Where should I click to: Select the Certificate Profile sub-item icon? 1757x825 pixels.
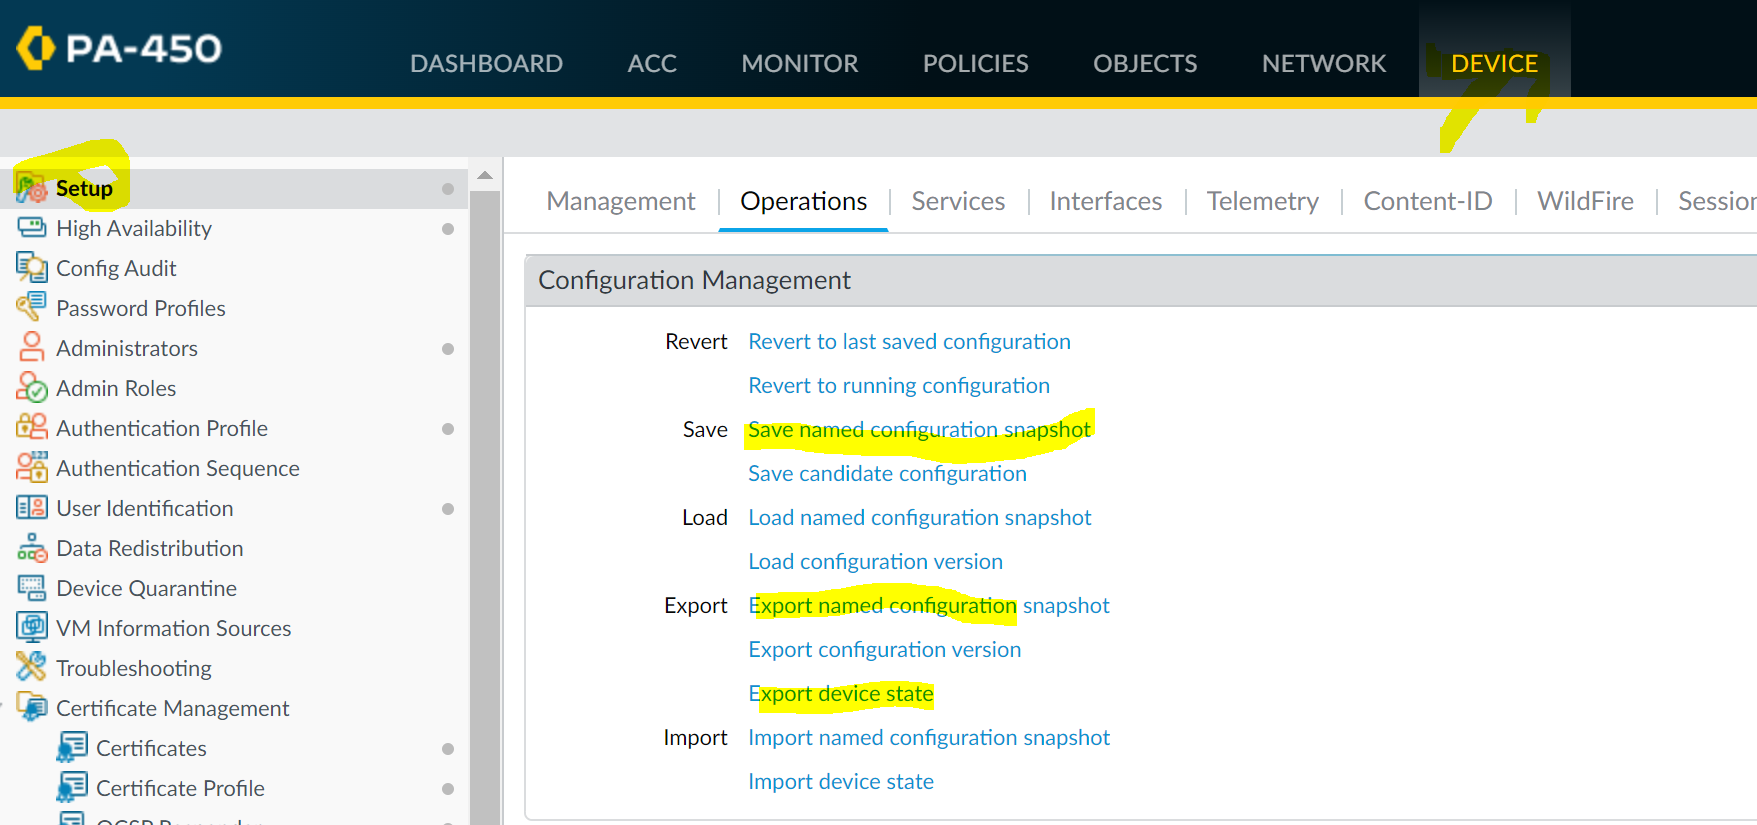click(71, 788)
